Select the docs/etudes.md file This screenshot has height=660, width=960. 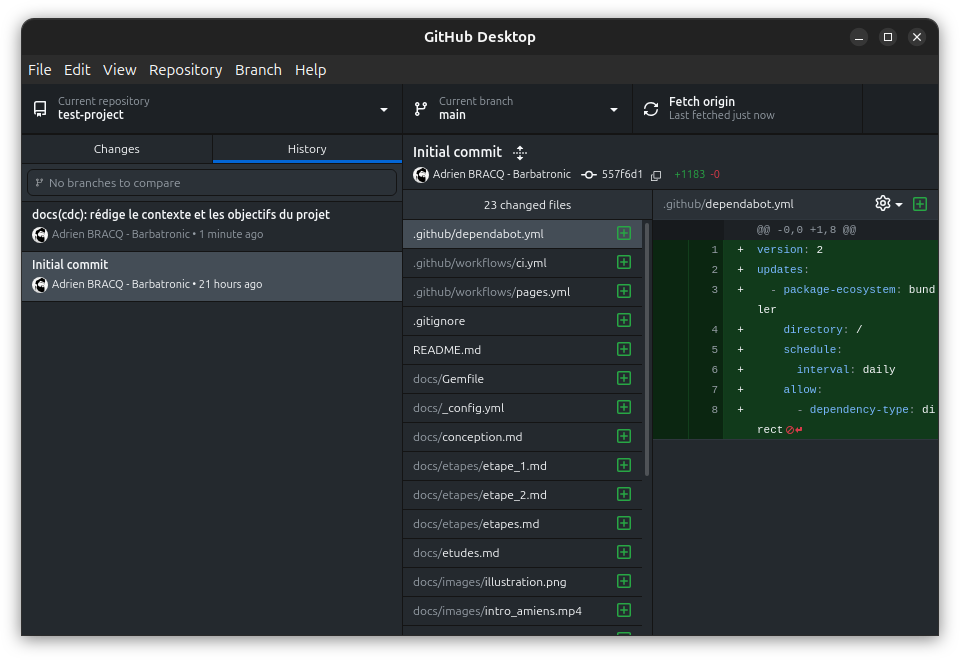pyautogui.click(x=522, y=553)
